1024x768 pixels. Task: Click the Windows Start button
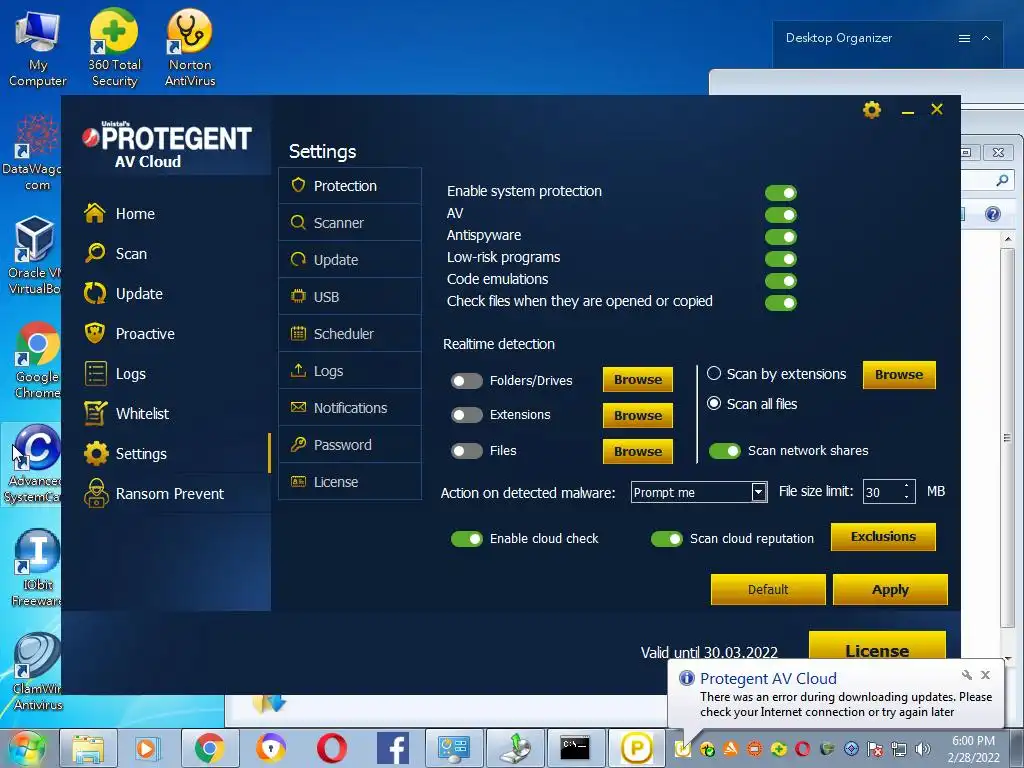coord(27,748)
